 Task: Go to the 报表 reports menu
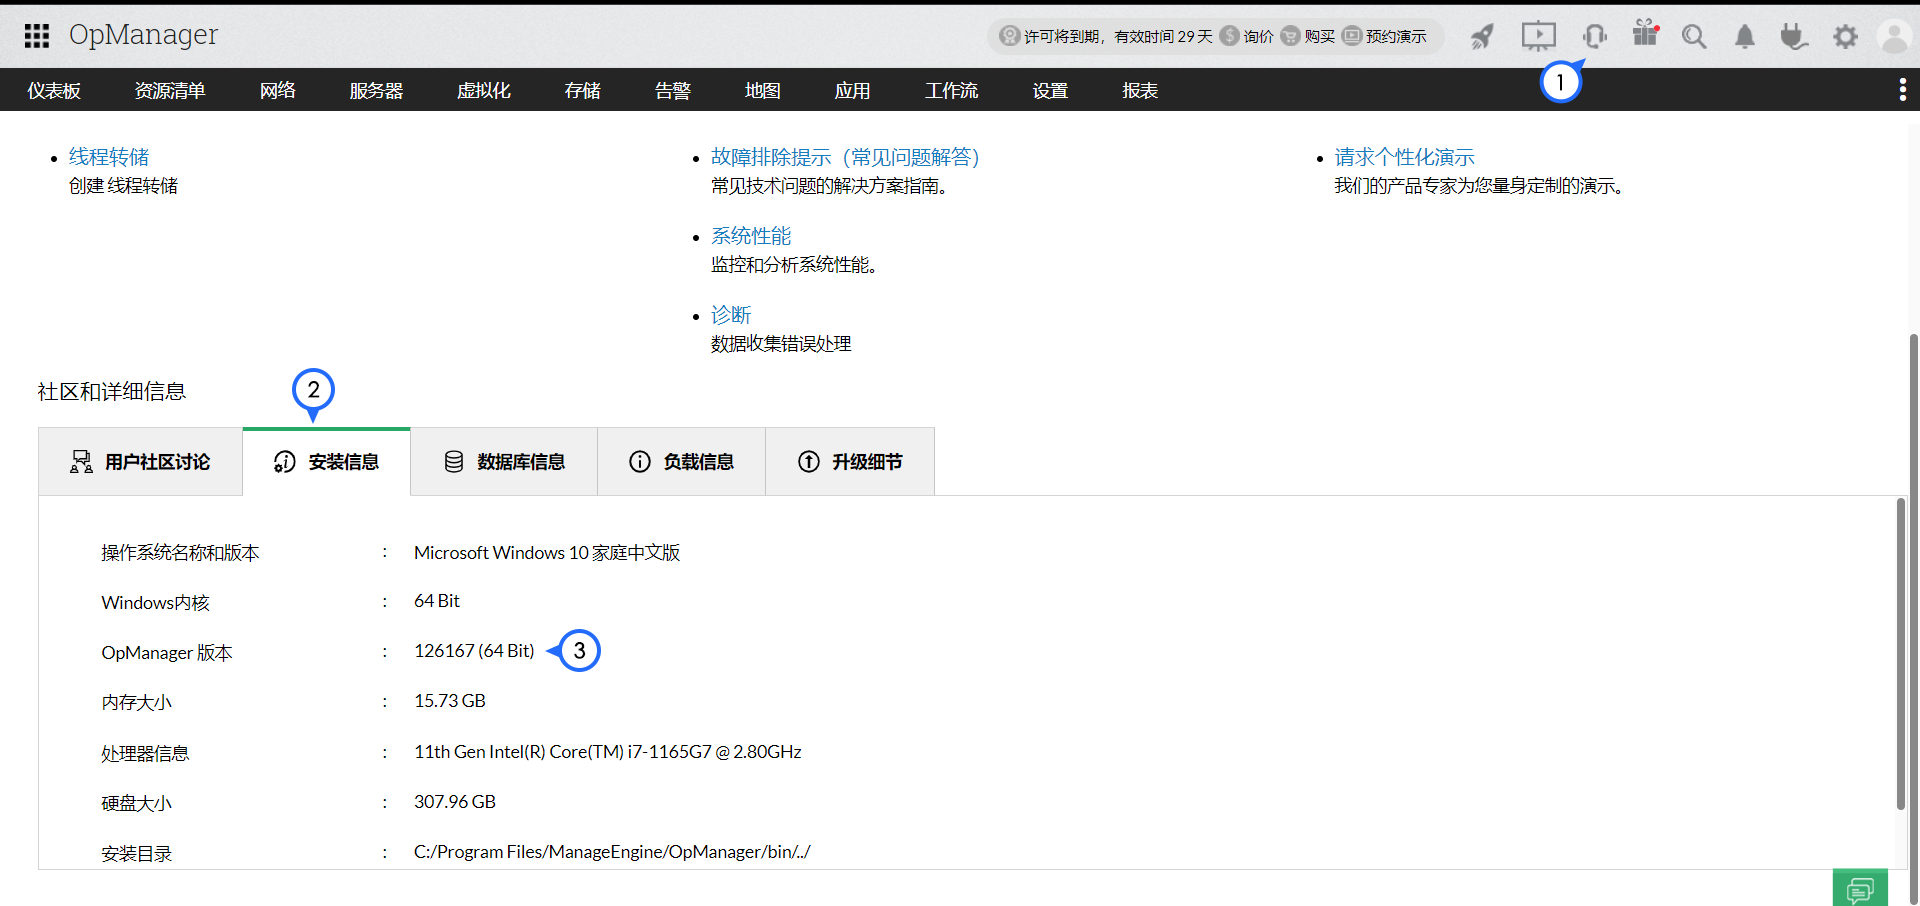tap(1141, 90)
